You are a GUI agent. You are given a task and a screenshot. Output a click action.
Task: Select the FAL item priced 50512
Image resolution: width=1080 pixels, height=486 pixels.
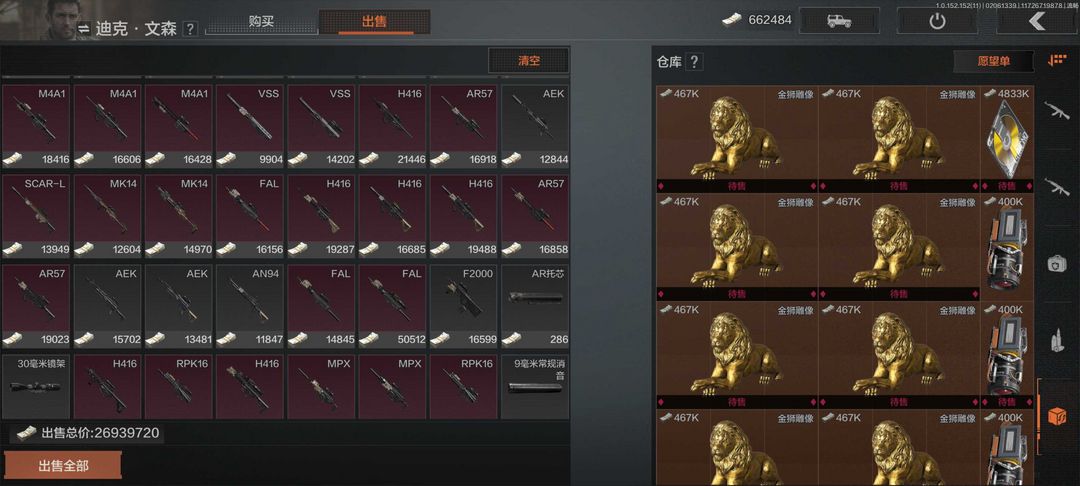pos(393,306)
